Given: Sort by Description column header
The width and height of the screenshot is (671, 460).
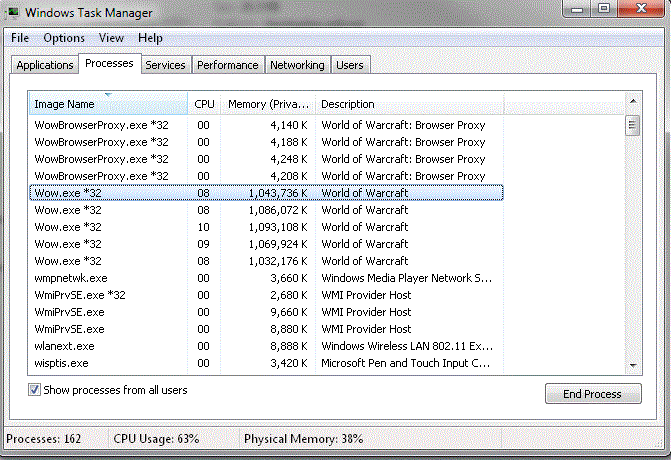Looking at the screenshot, I should [x=410, y=104].
